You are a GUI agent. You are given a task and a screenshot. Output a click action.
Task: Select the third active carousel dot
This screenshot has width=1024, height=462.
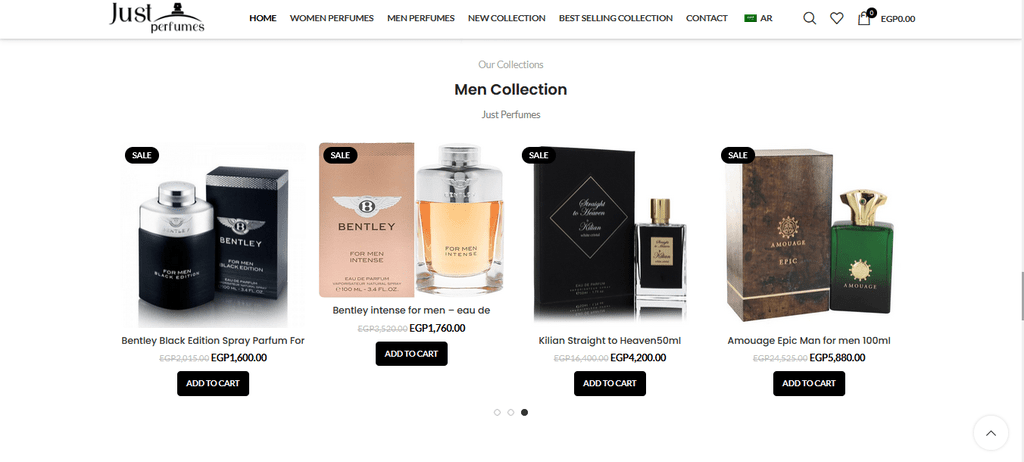coord(524,412)
